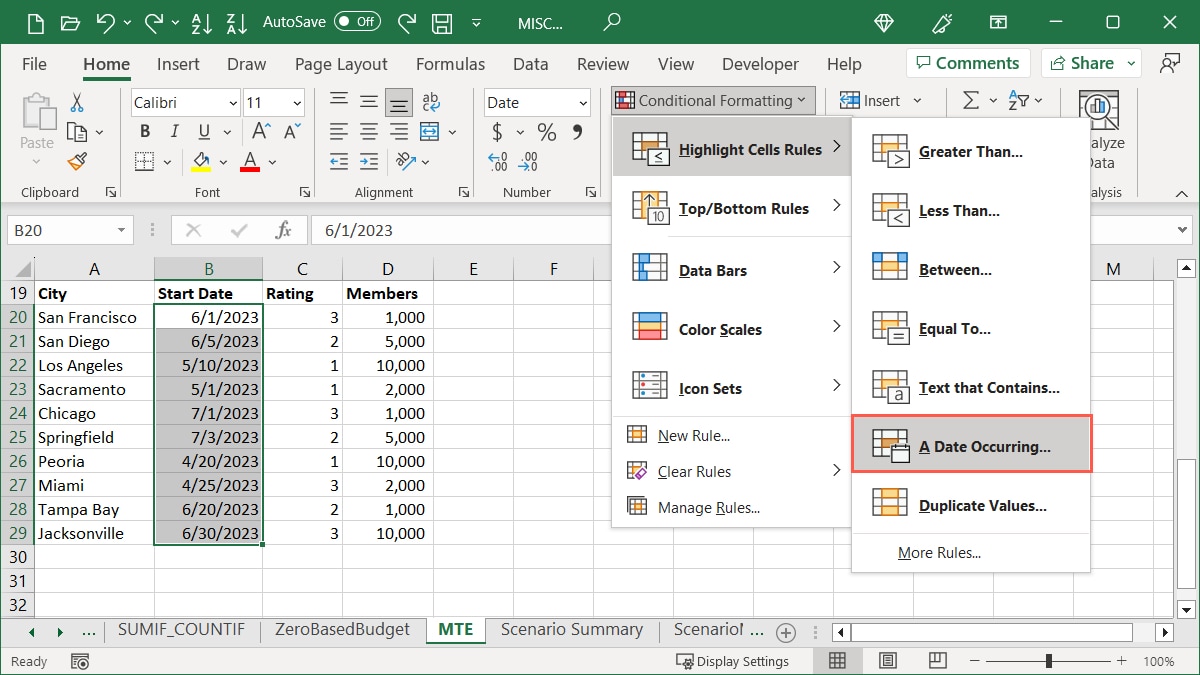Apply Bold formatting to selection
The height and width of the screenshot is (675, 1200).
tap(146, 132)
